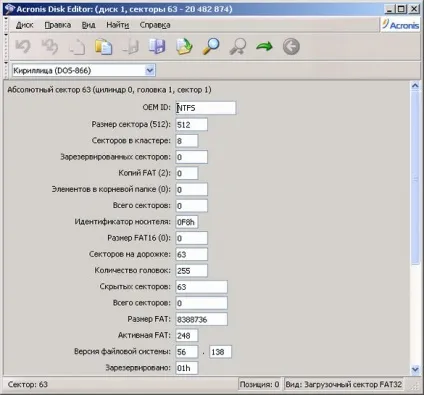Click the Acronis logo in menu bar
The width and height of the screenshot is (424, 395).
(400, 25)
